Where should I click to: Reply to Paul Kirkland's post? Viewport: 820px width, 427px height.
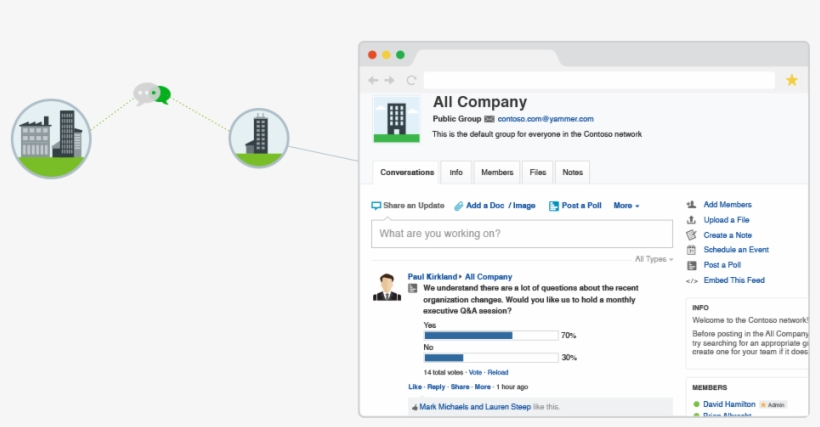[x=436, y=387]
